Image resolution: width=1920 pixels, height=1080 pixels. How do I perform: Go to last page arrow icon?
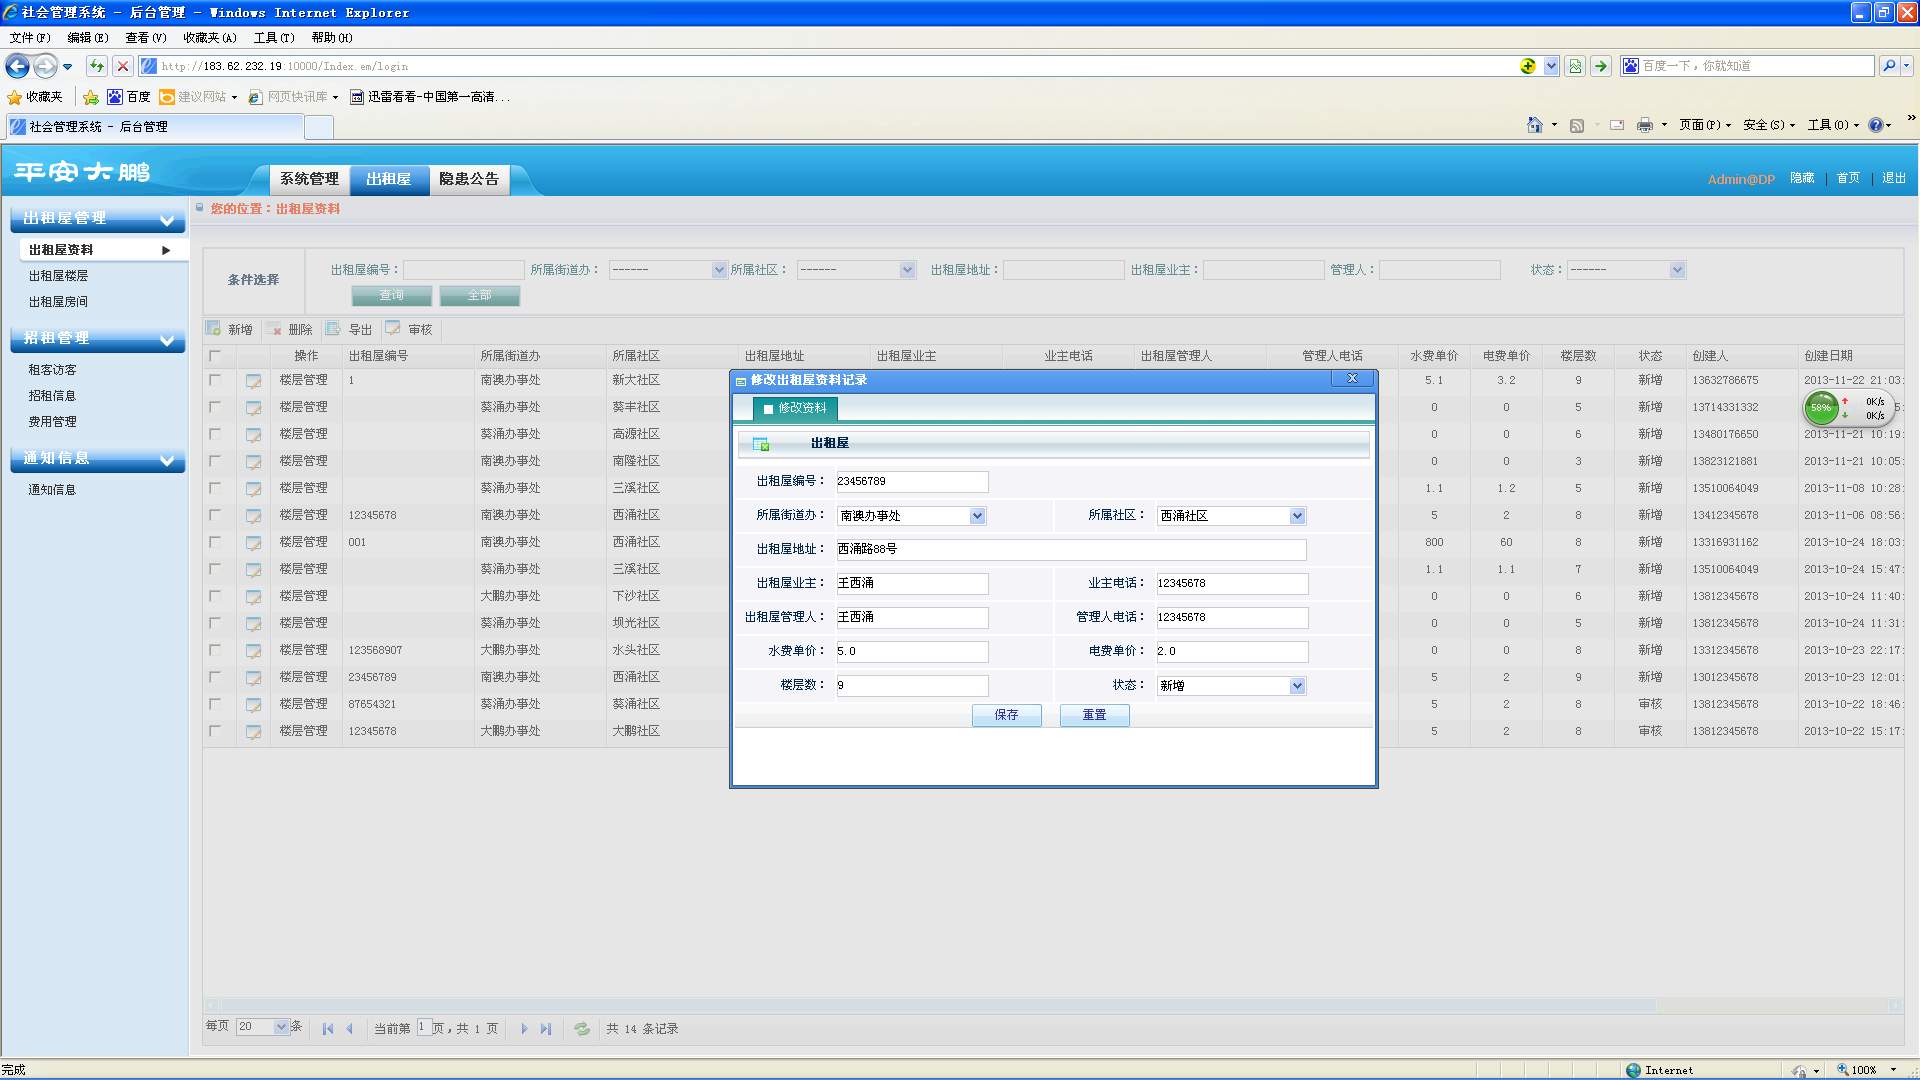pyautogui.click(x=546, y=1029)
